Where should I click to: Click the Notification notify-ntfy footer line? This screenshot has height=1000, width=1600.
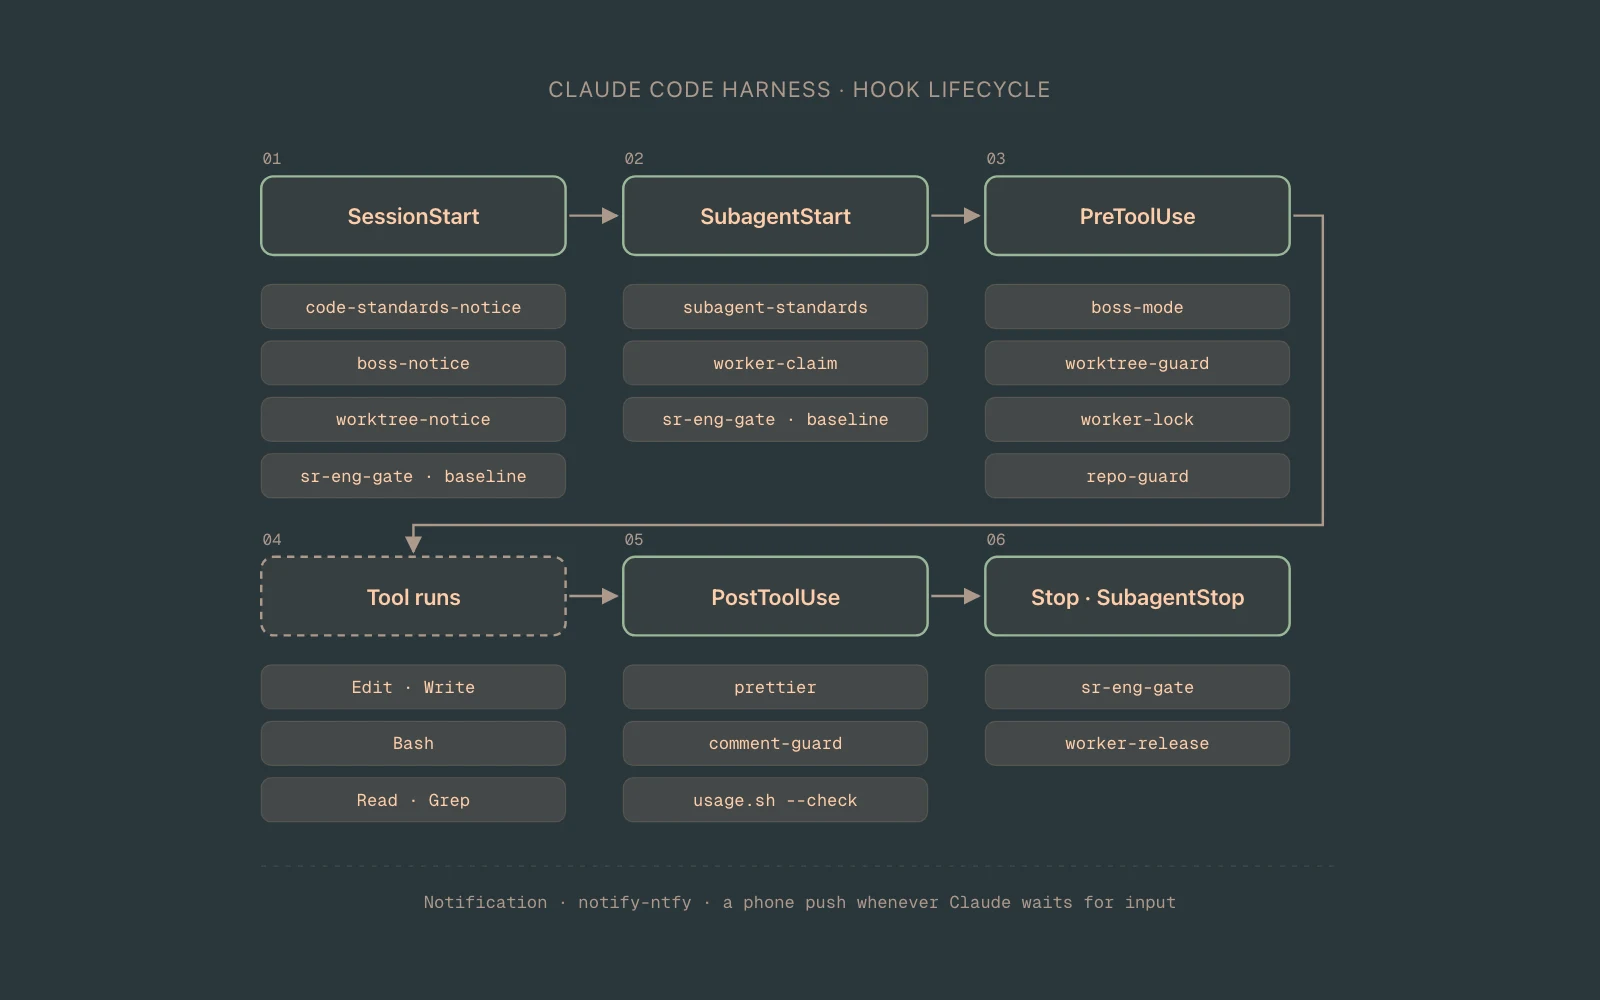coord(799,902)
